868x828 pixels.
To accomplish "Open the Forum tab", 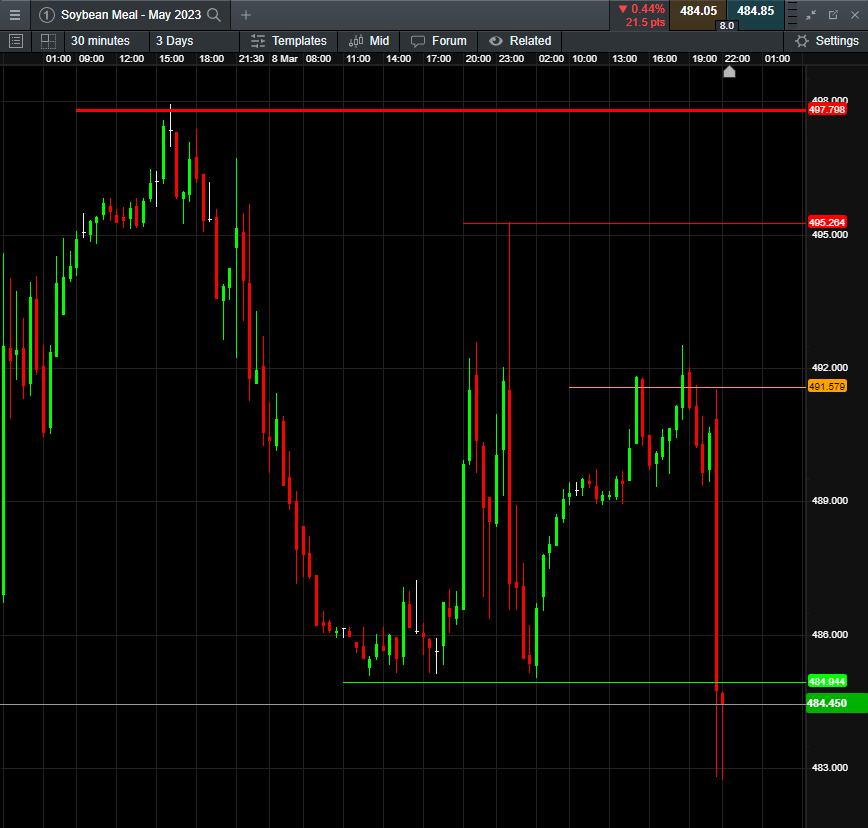I will [439, 41].
